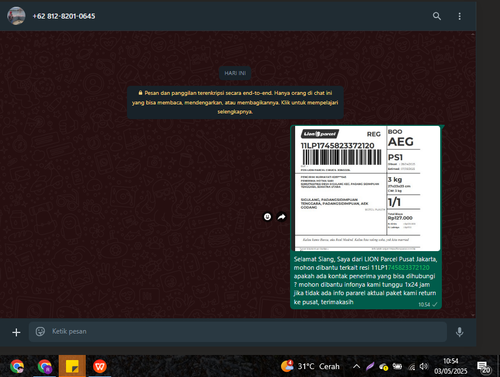Click the feather pen tray icon
This screenshot has width=500, height=377.
click(370, 366)
